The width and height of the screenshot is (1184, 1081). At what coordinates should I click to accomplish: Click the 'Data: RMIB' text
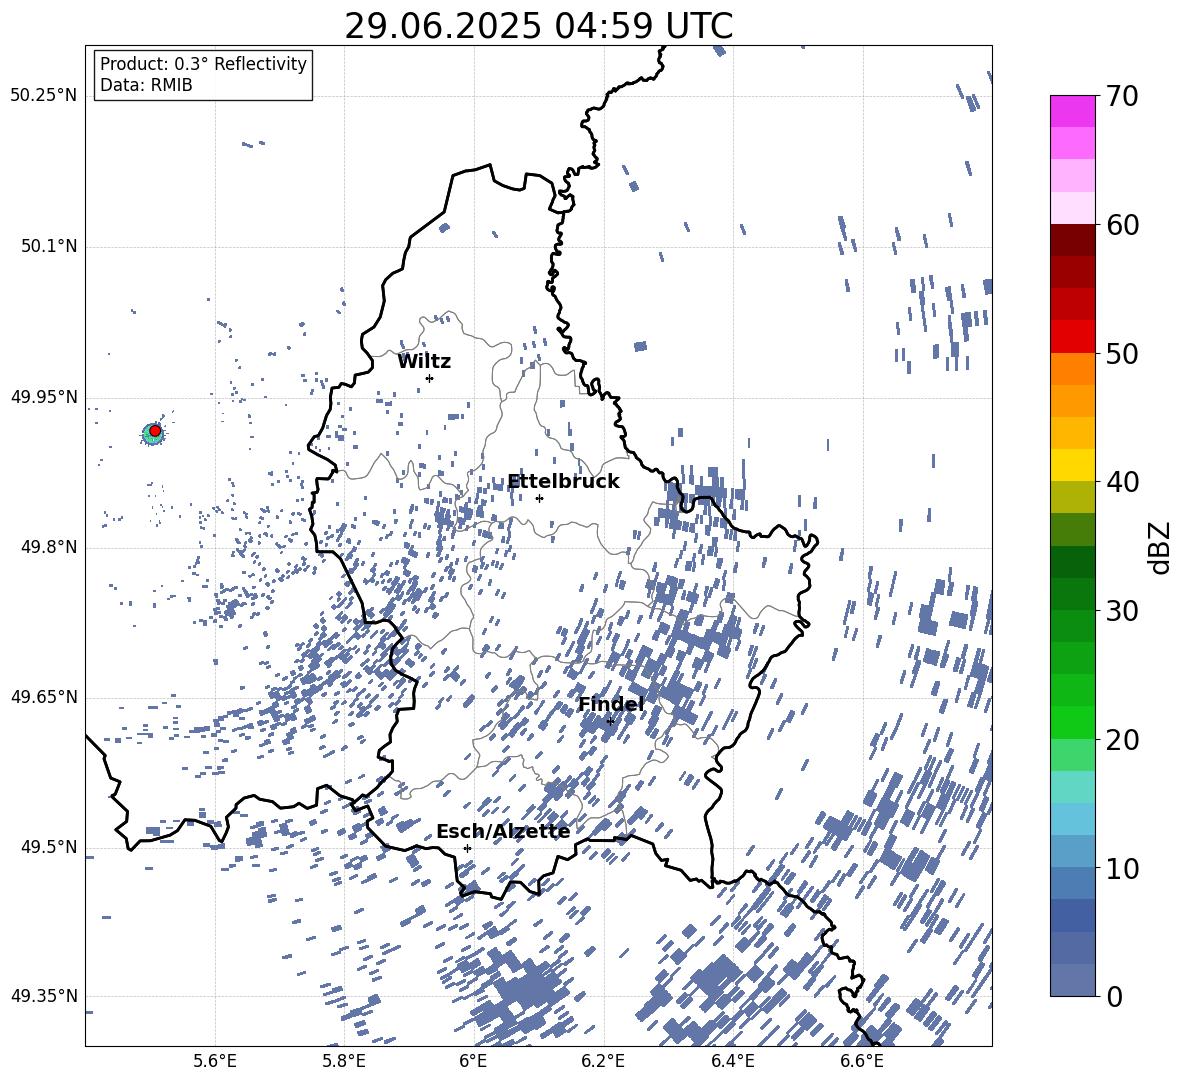(x=146, y=85)
